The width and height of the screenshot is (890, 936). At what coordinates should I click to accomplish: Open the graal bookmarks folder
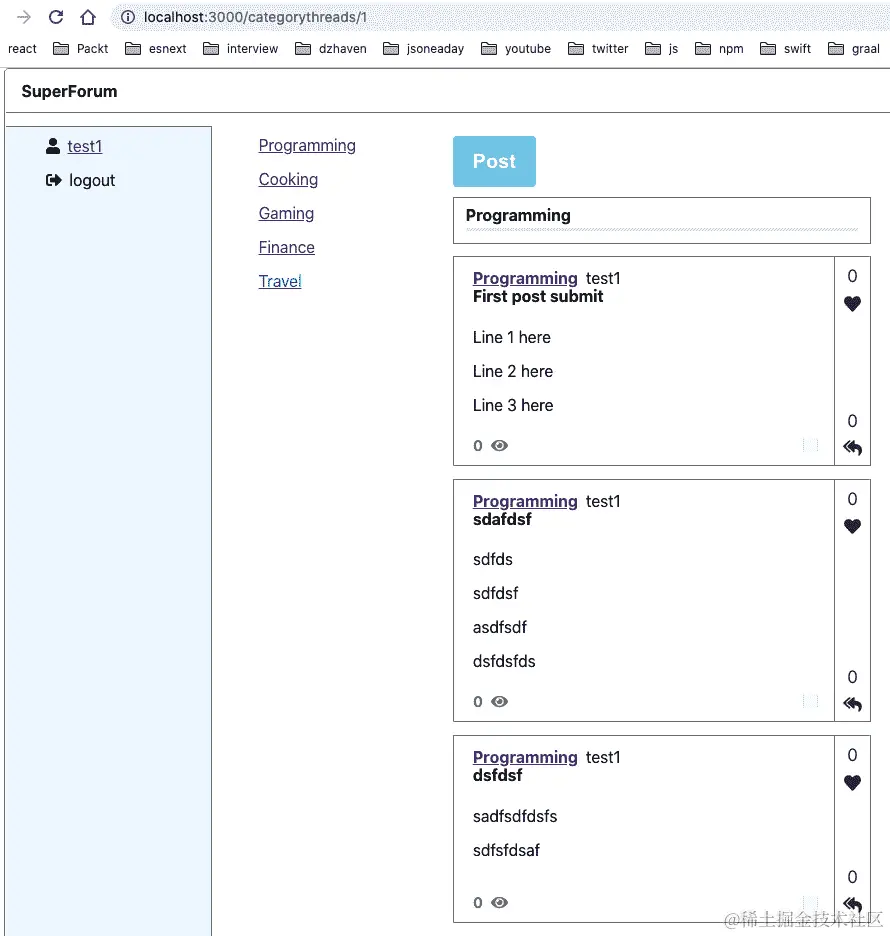tap(854, 49)
